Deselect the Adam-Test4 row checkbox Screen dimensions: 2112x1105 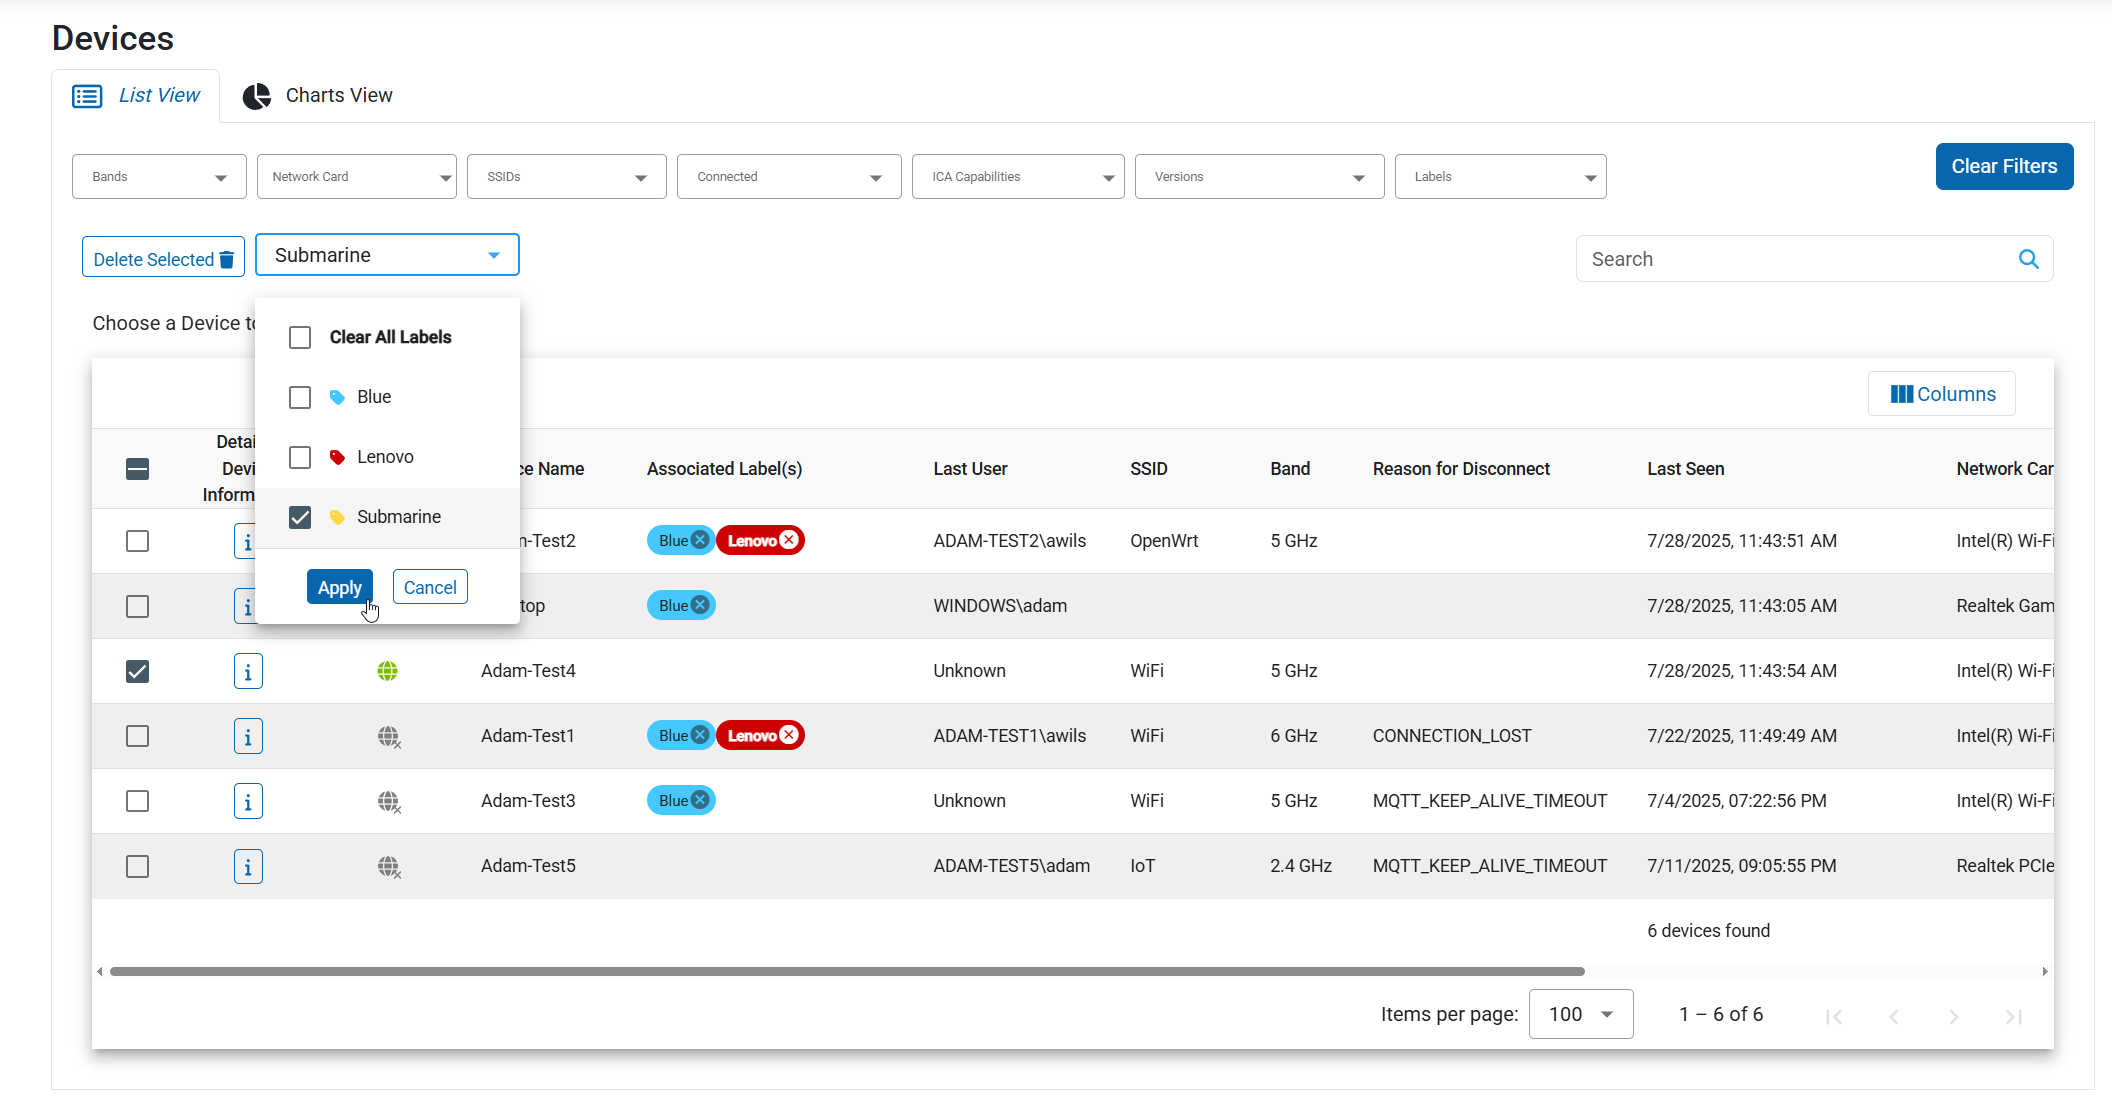click(x=138, y=671)
